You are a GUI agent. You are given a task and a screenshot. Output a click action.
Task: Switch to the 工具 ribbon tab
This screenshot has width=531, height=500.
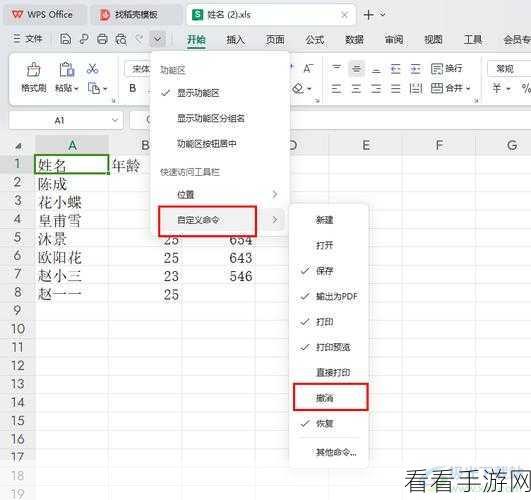473,40
